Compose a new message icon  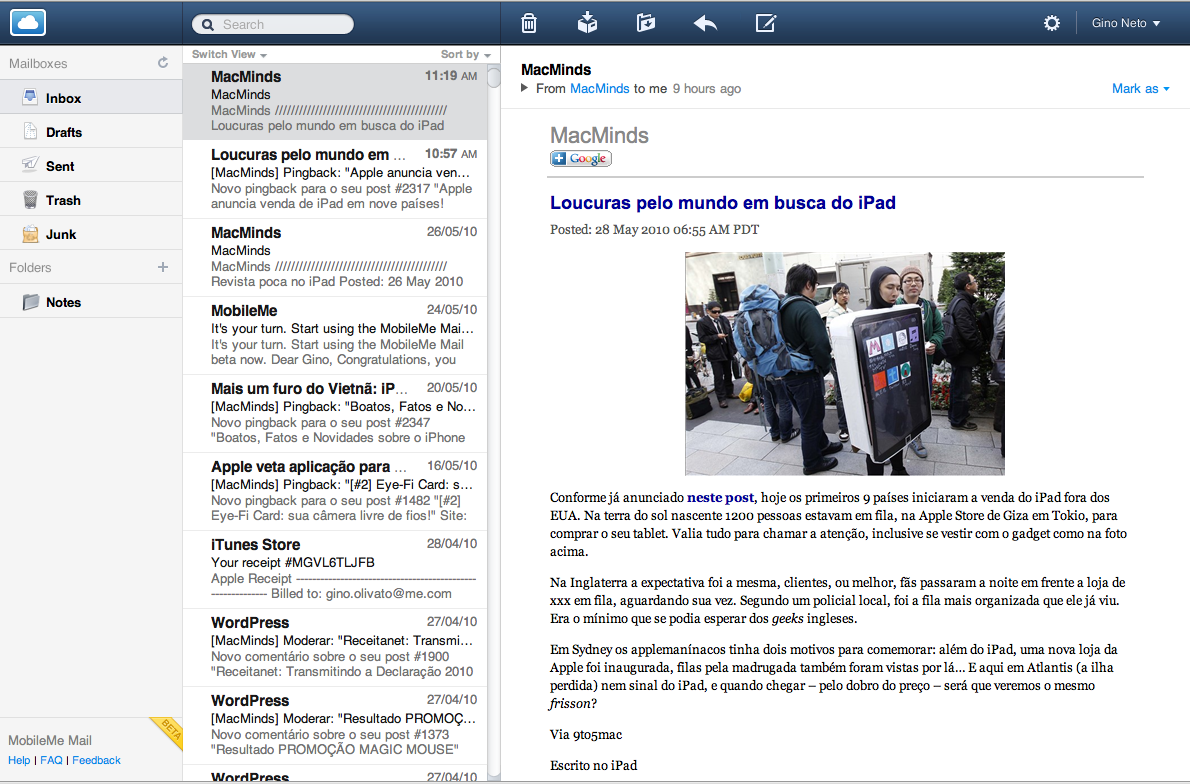[766, 24]
